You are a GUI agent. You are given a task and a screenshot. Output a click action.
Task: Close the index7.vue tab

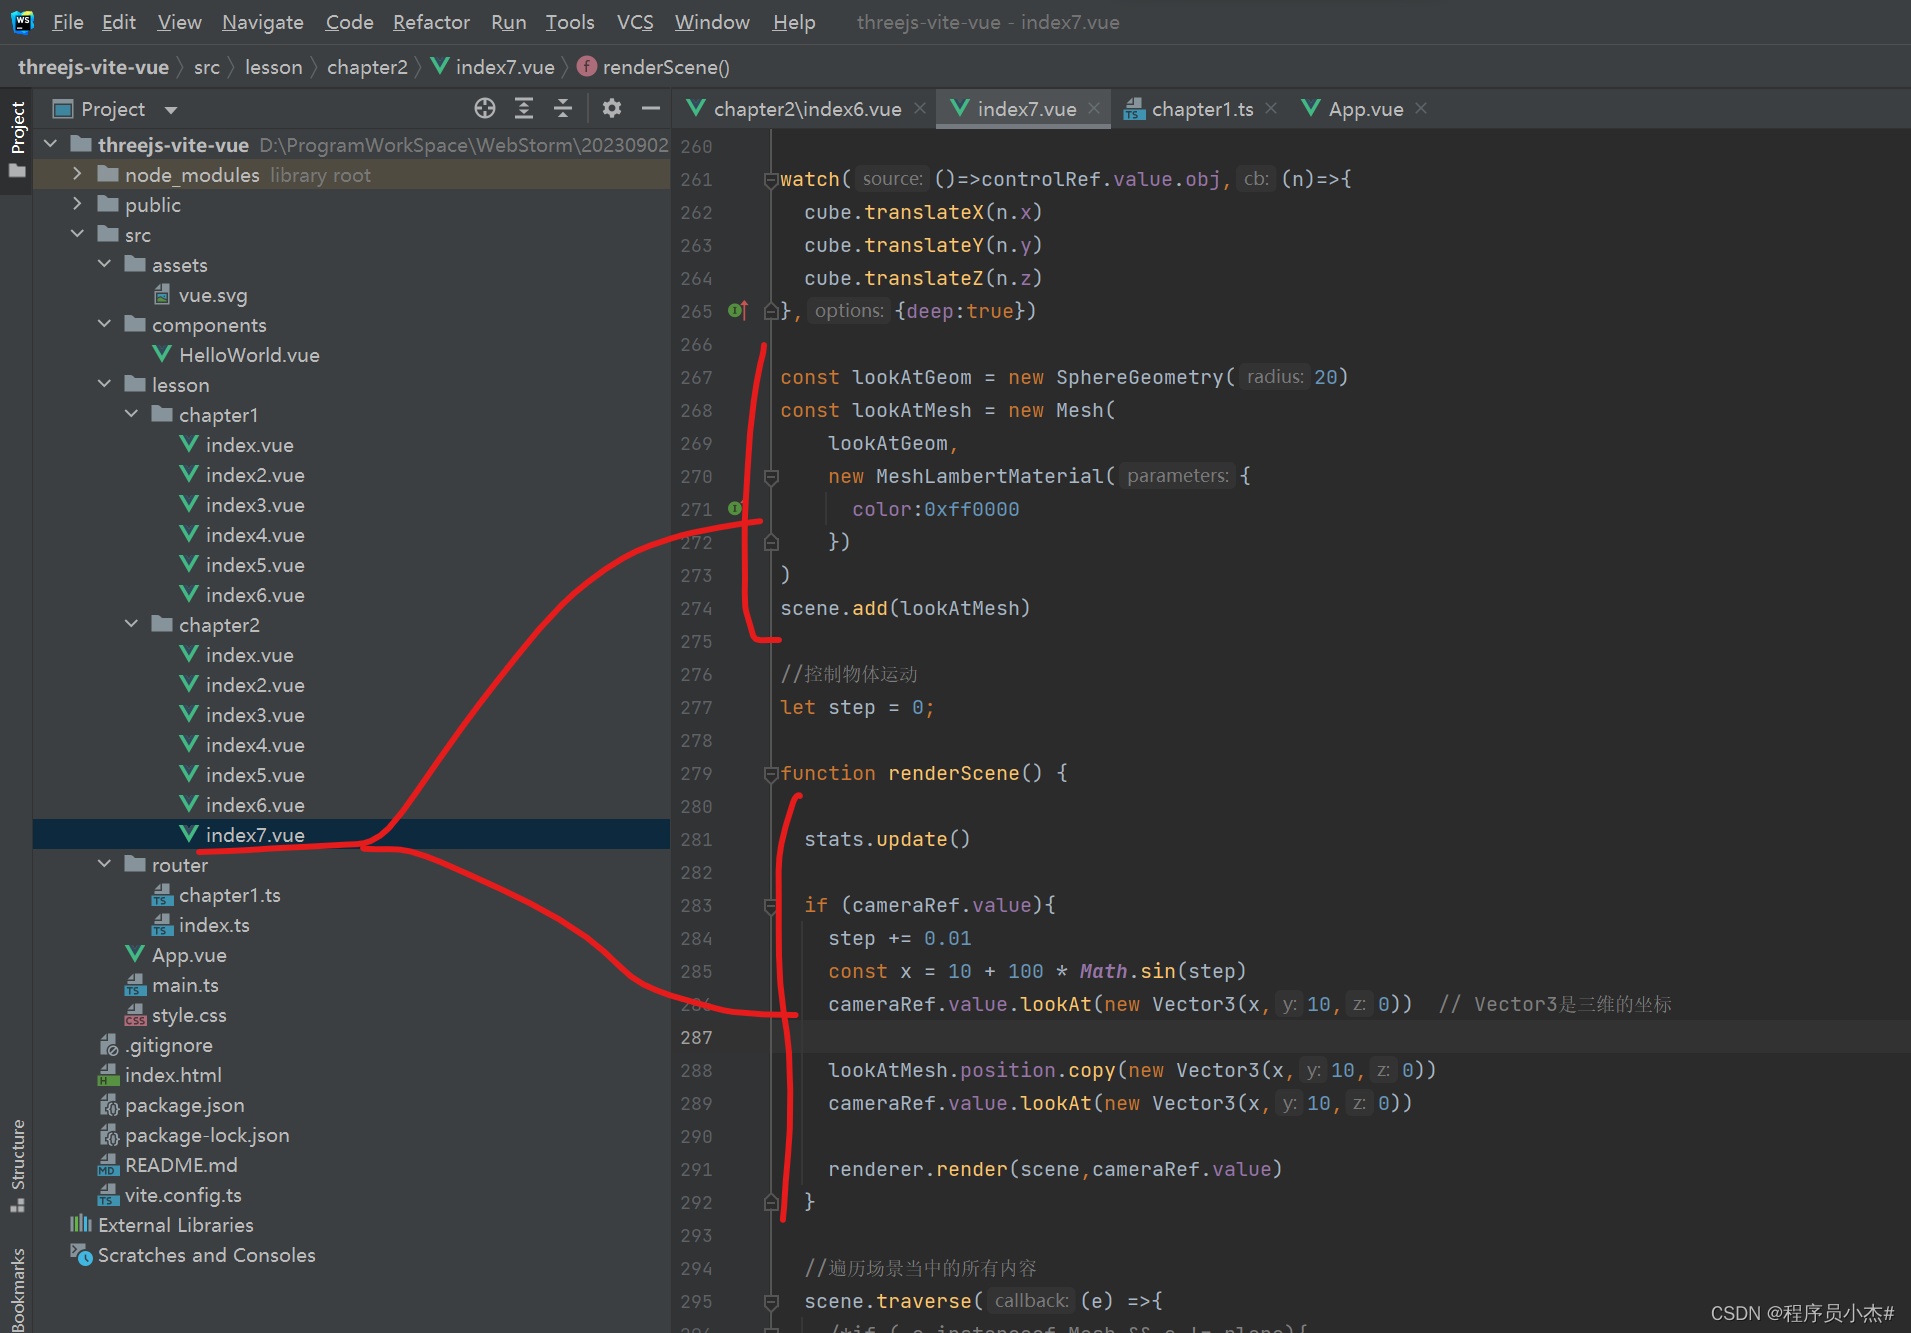pos(1095,108)
